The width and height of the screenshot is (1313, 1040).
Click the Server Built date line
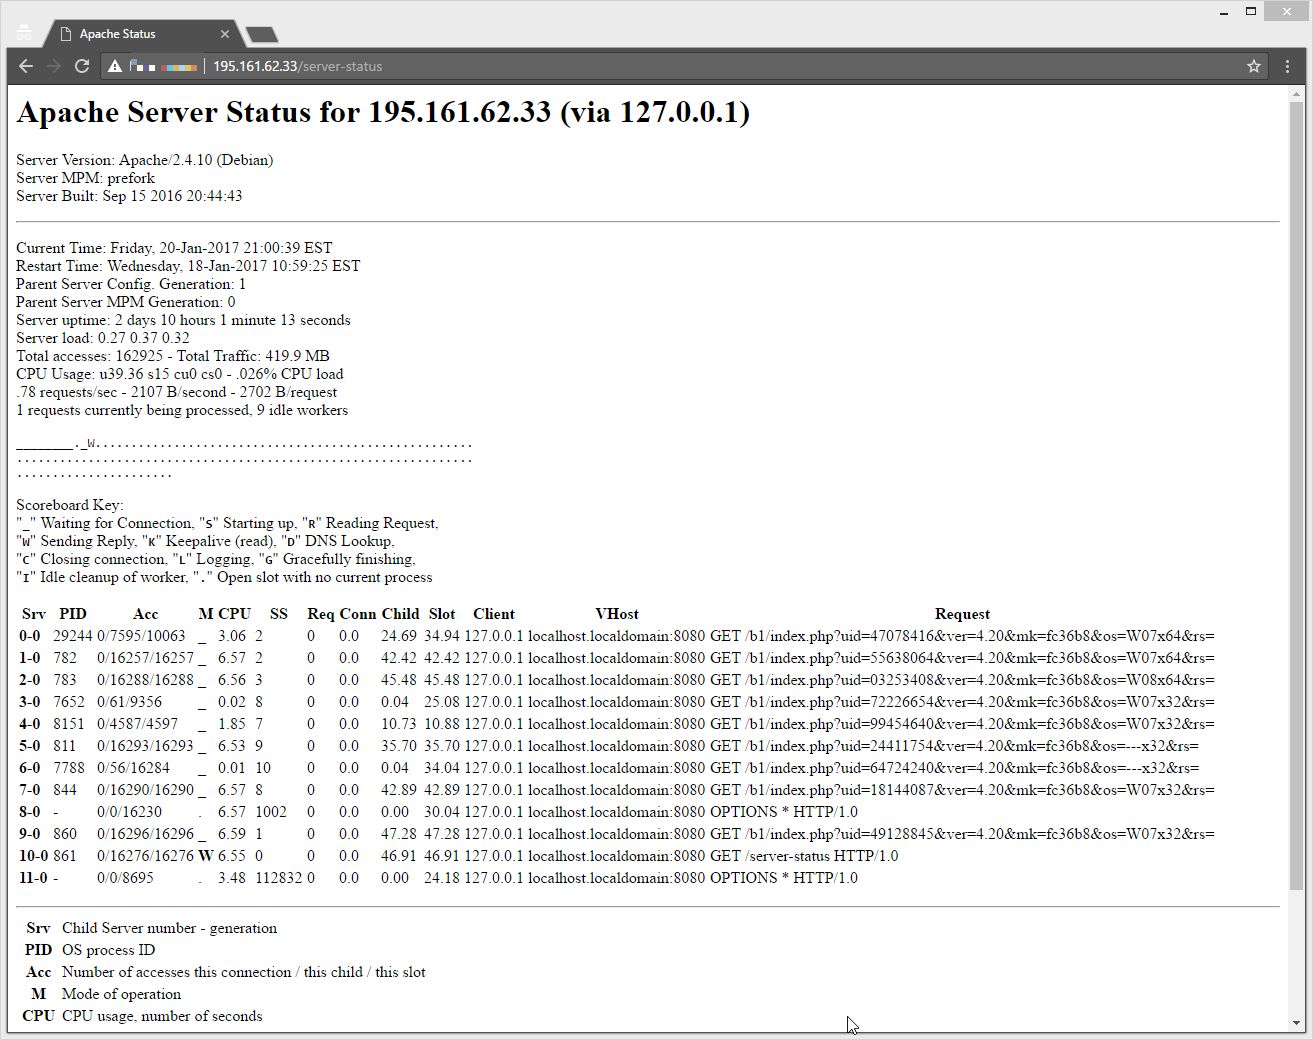pos(129,196)
